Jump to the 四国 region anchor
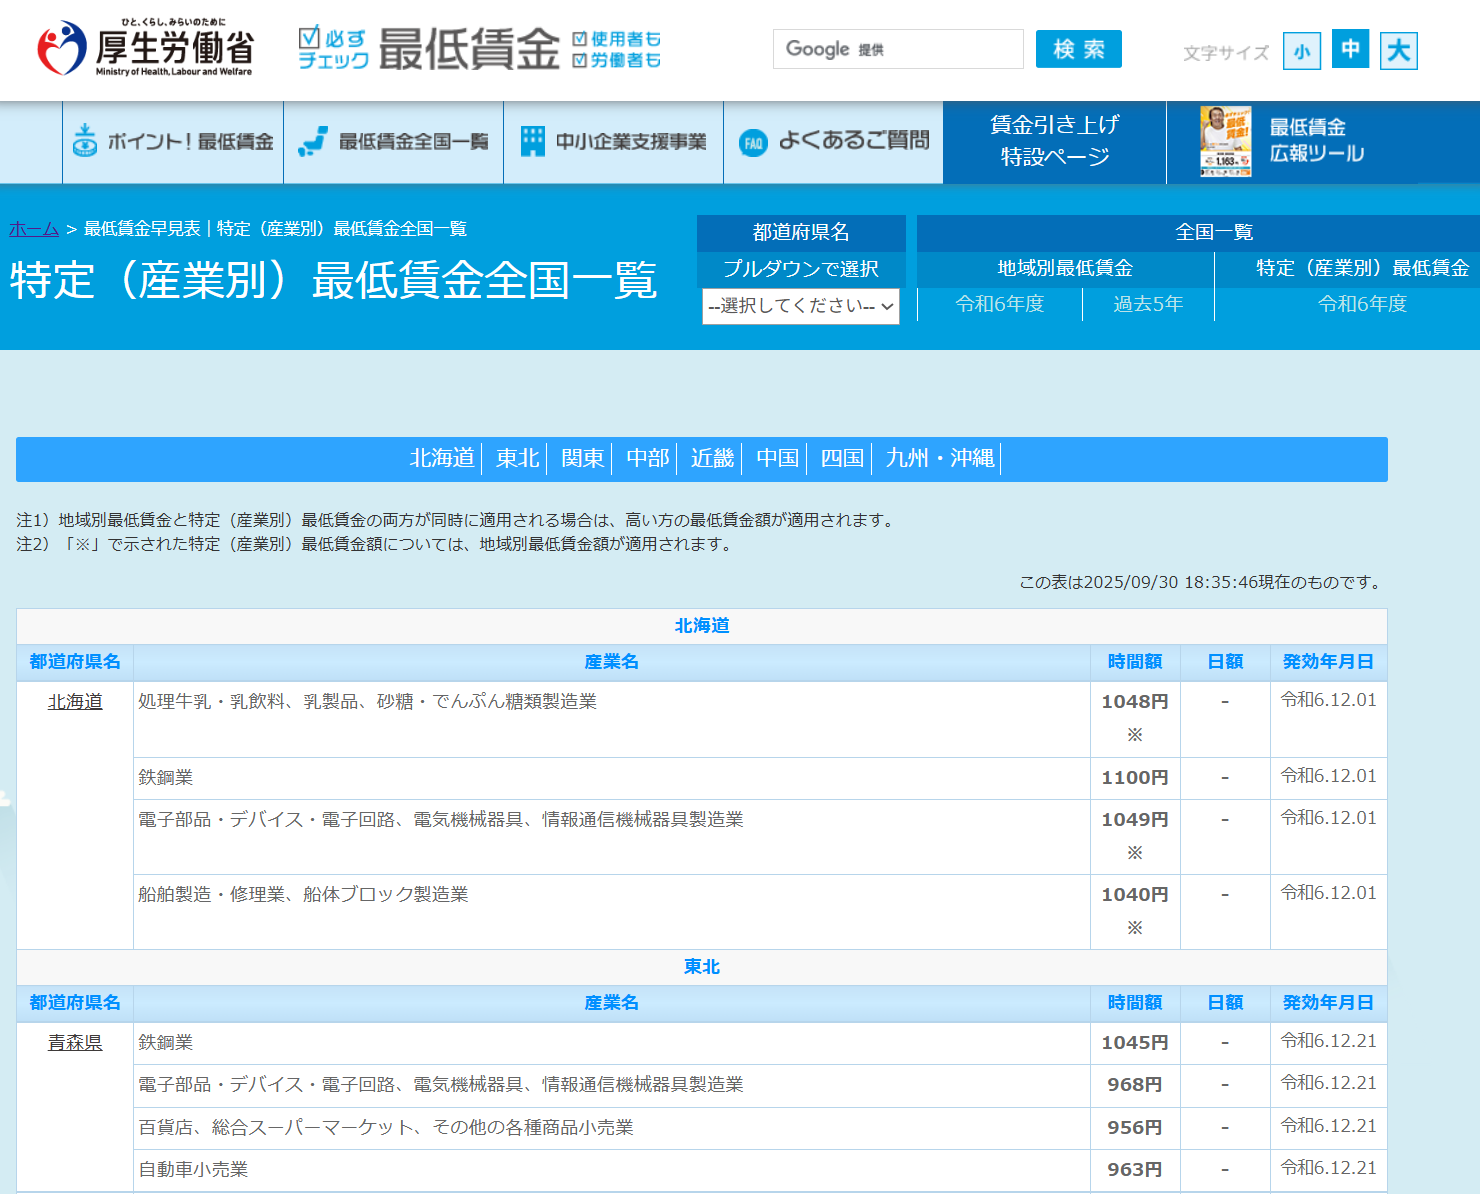Viewport: 1480px width, 1194px height. click(x=842, y=458)
